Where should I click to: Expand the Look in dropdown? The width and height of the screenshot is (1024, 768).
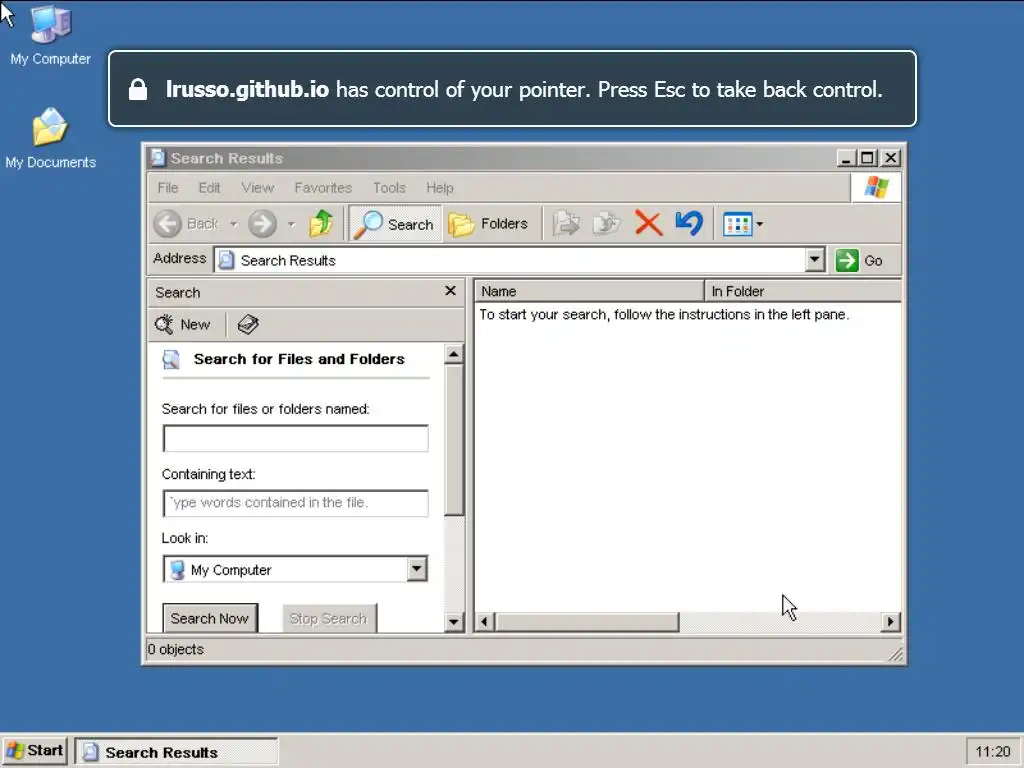[417, 569]
